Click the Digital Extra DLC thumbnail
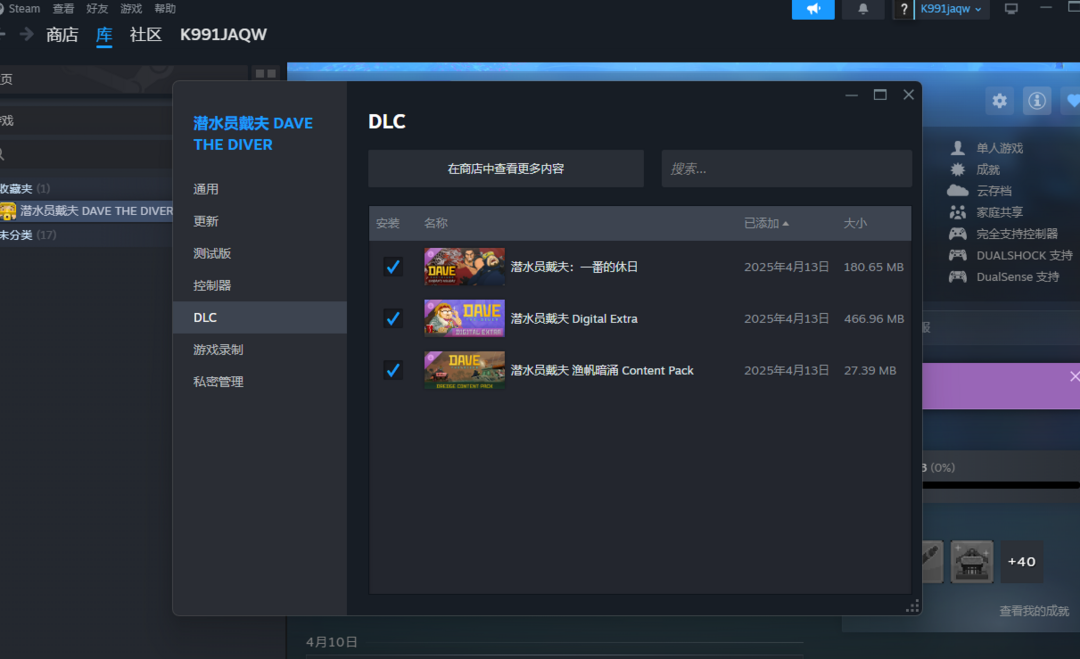This screenshot has height=659, width=1080. pos(464,318)
